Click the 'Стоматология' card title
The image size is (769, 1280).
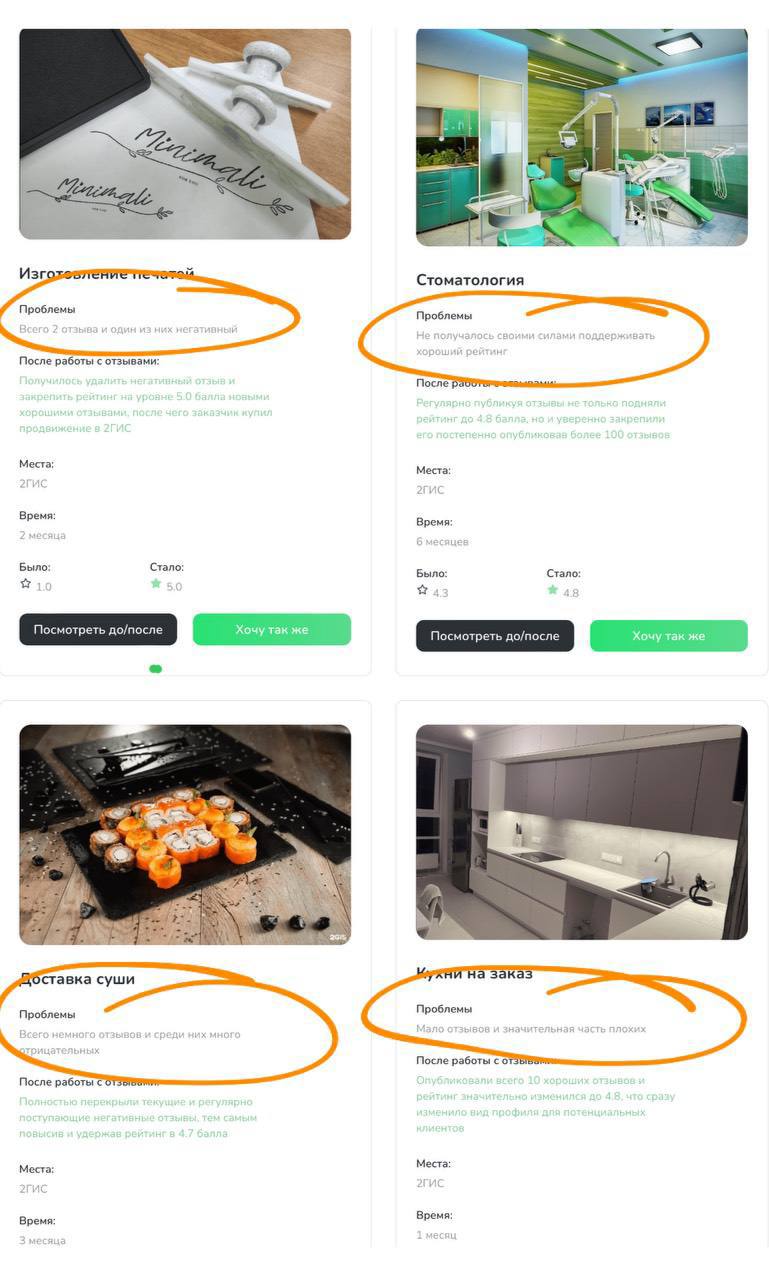pyautogui.click(x=470, y=280)
